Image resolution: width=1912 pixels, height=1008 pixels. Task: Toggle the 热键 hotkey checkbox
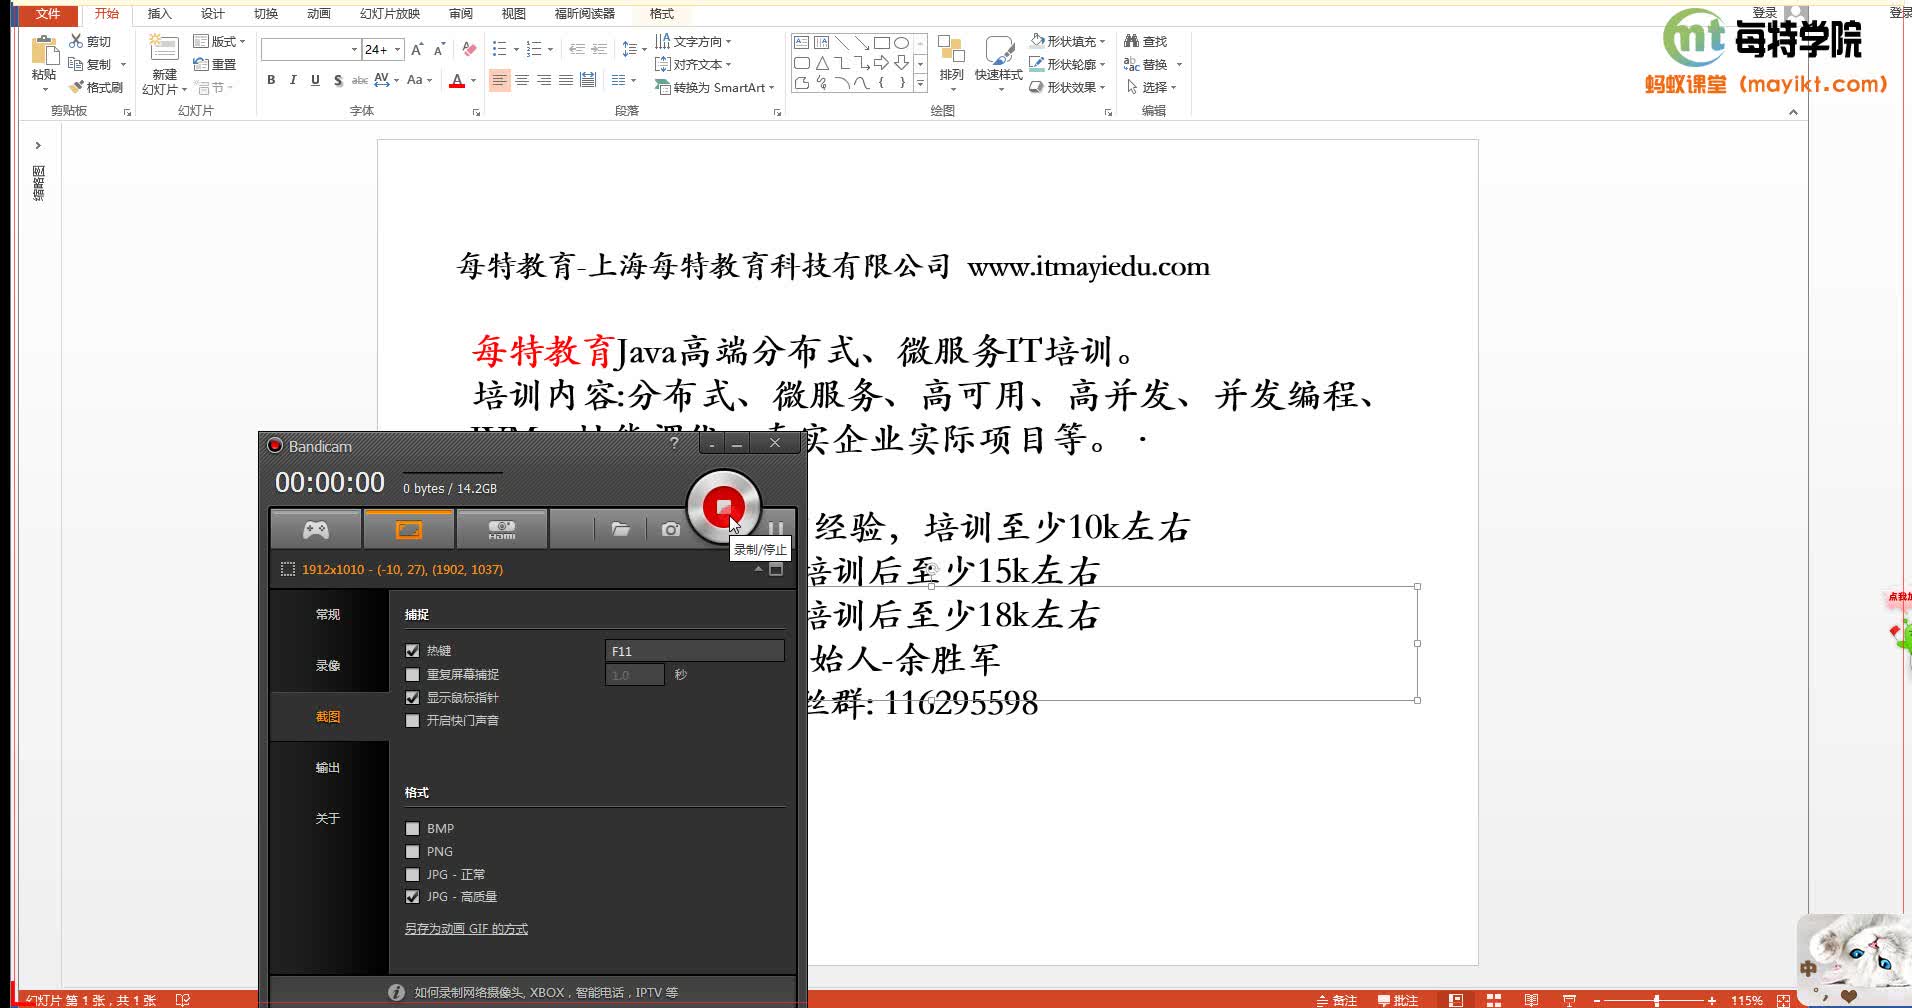(x=412, y=651)
